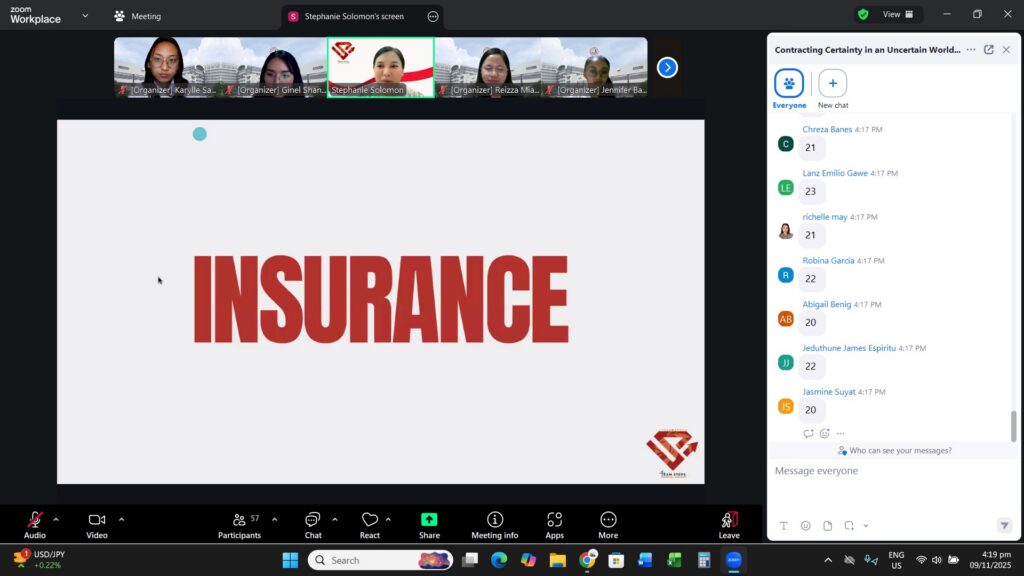This screenshot has height=576, width=1024.
Task: Open the Participants list
Action: [x=239, y=520]
